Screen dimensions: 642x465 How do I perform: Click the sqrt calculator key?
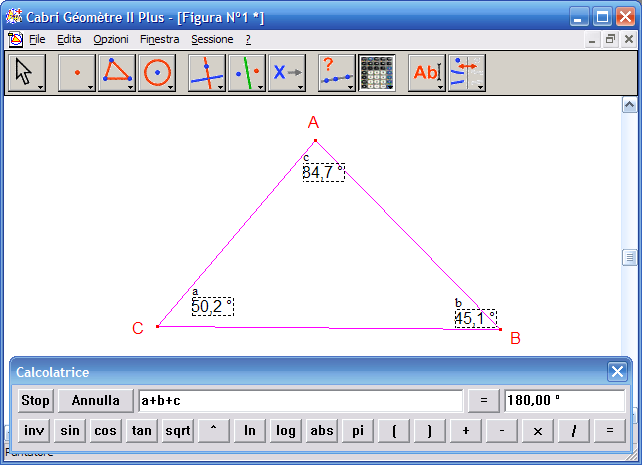tap(178, 431)
